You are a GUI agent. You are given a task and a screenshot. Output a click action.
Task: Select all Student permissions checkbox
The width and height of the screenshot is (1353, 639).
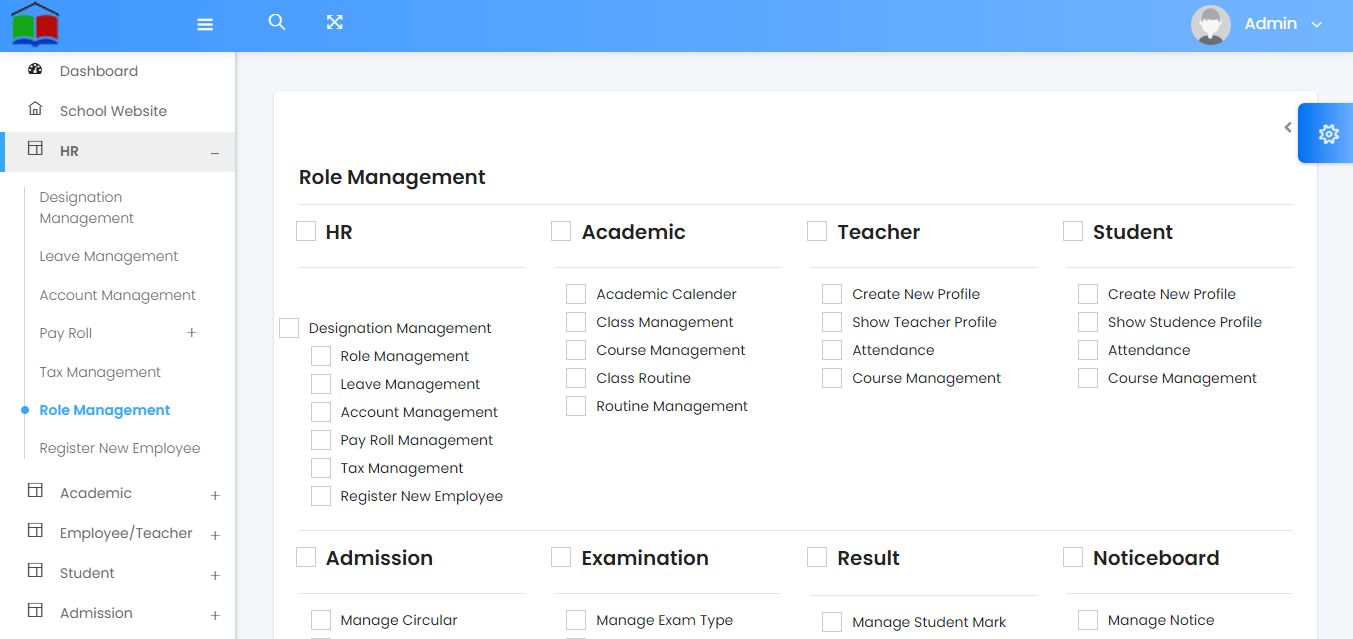tap(1073, 232)
